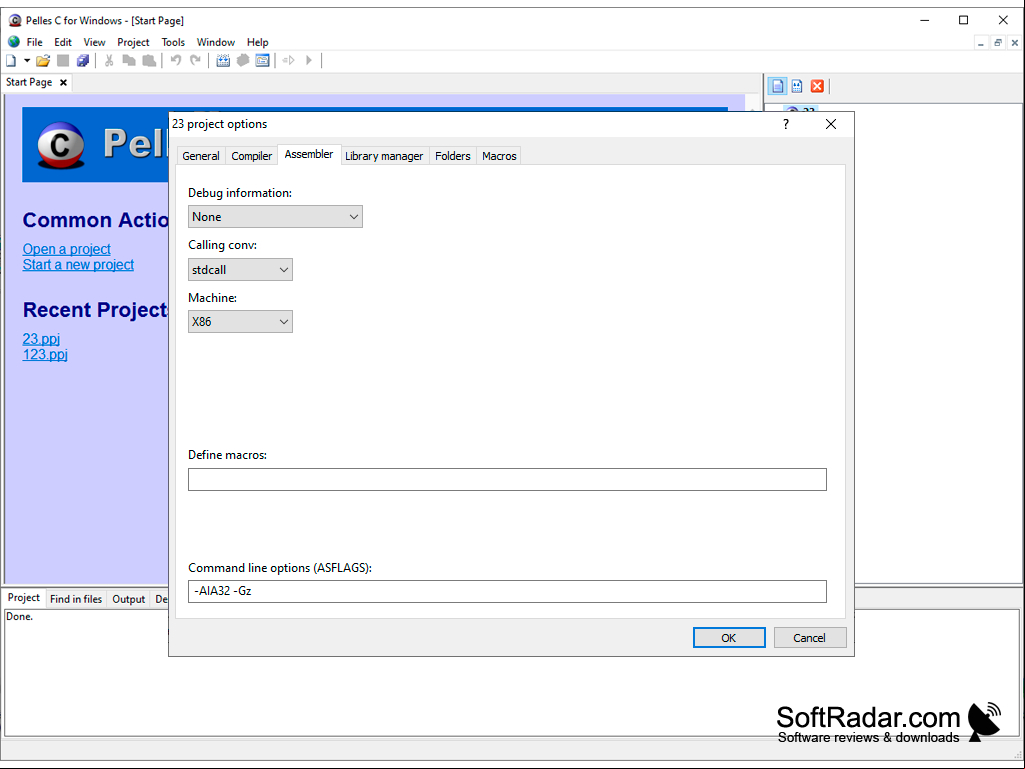The width and height of the screenshot is (1025, 769).
Task: Open the recent project 23.ppj
Action: [x=41, y=339]
